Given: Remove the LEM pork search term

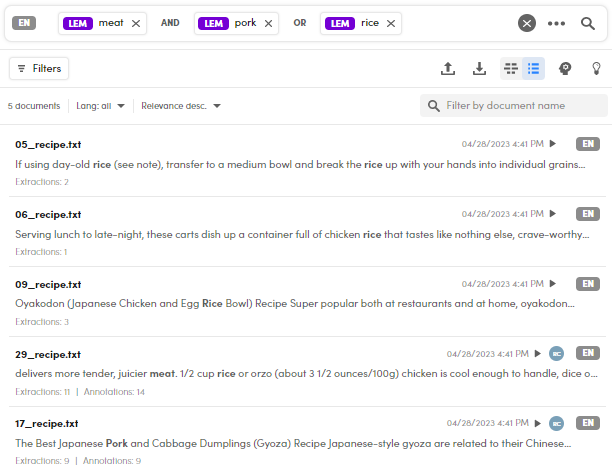Looking at the screenshot, I should coord(268,23).
